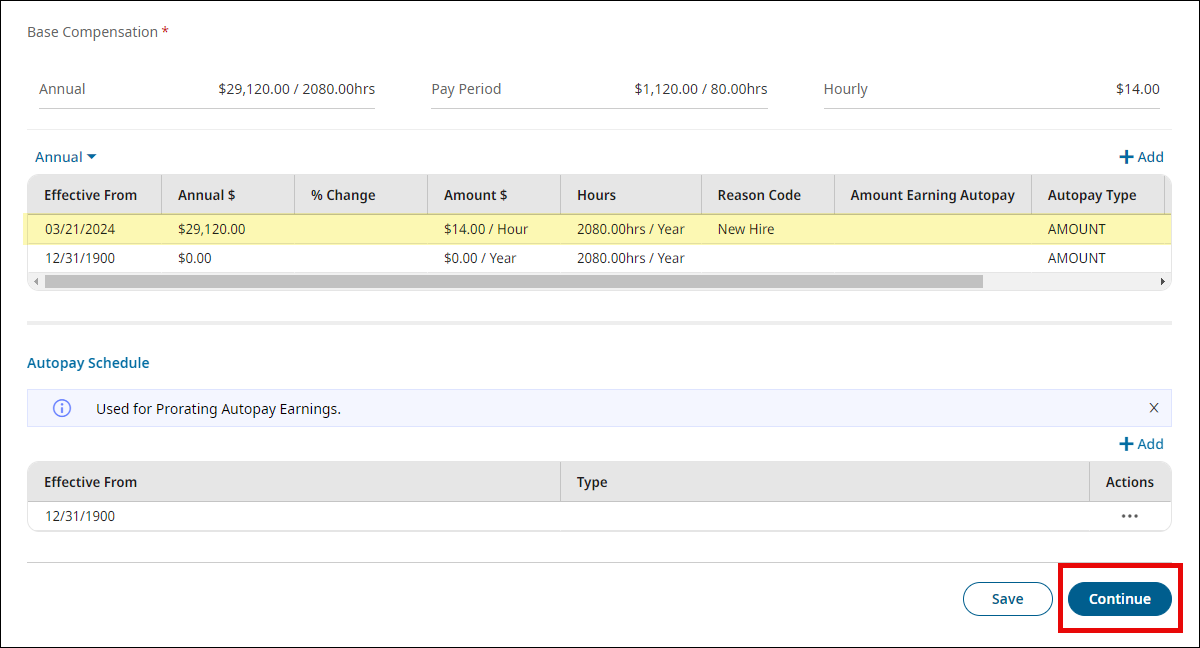
Task: Dismiss the Prorating Autopay Earnings info banner
Action: coord(1154,408)
